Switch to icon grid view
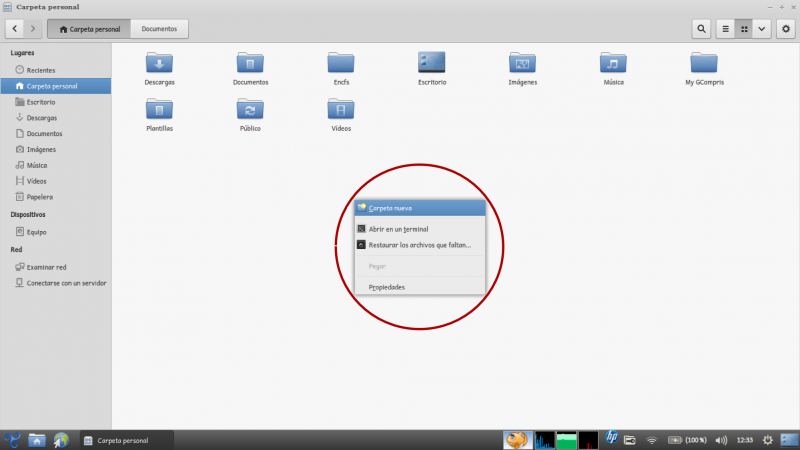Screen dimensions: 800x450 click(x=744, y=29)
